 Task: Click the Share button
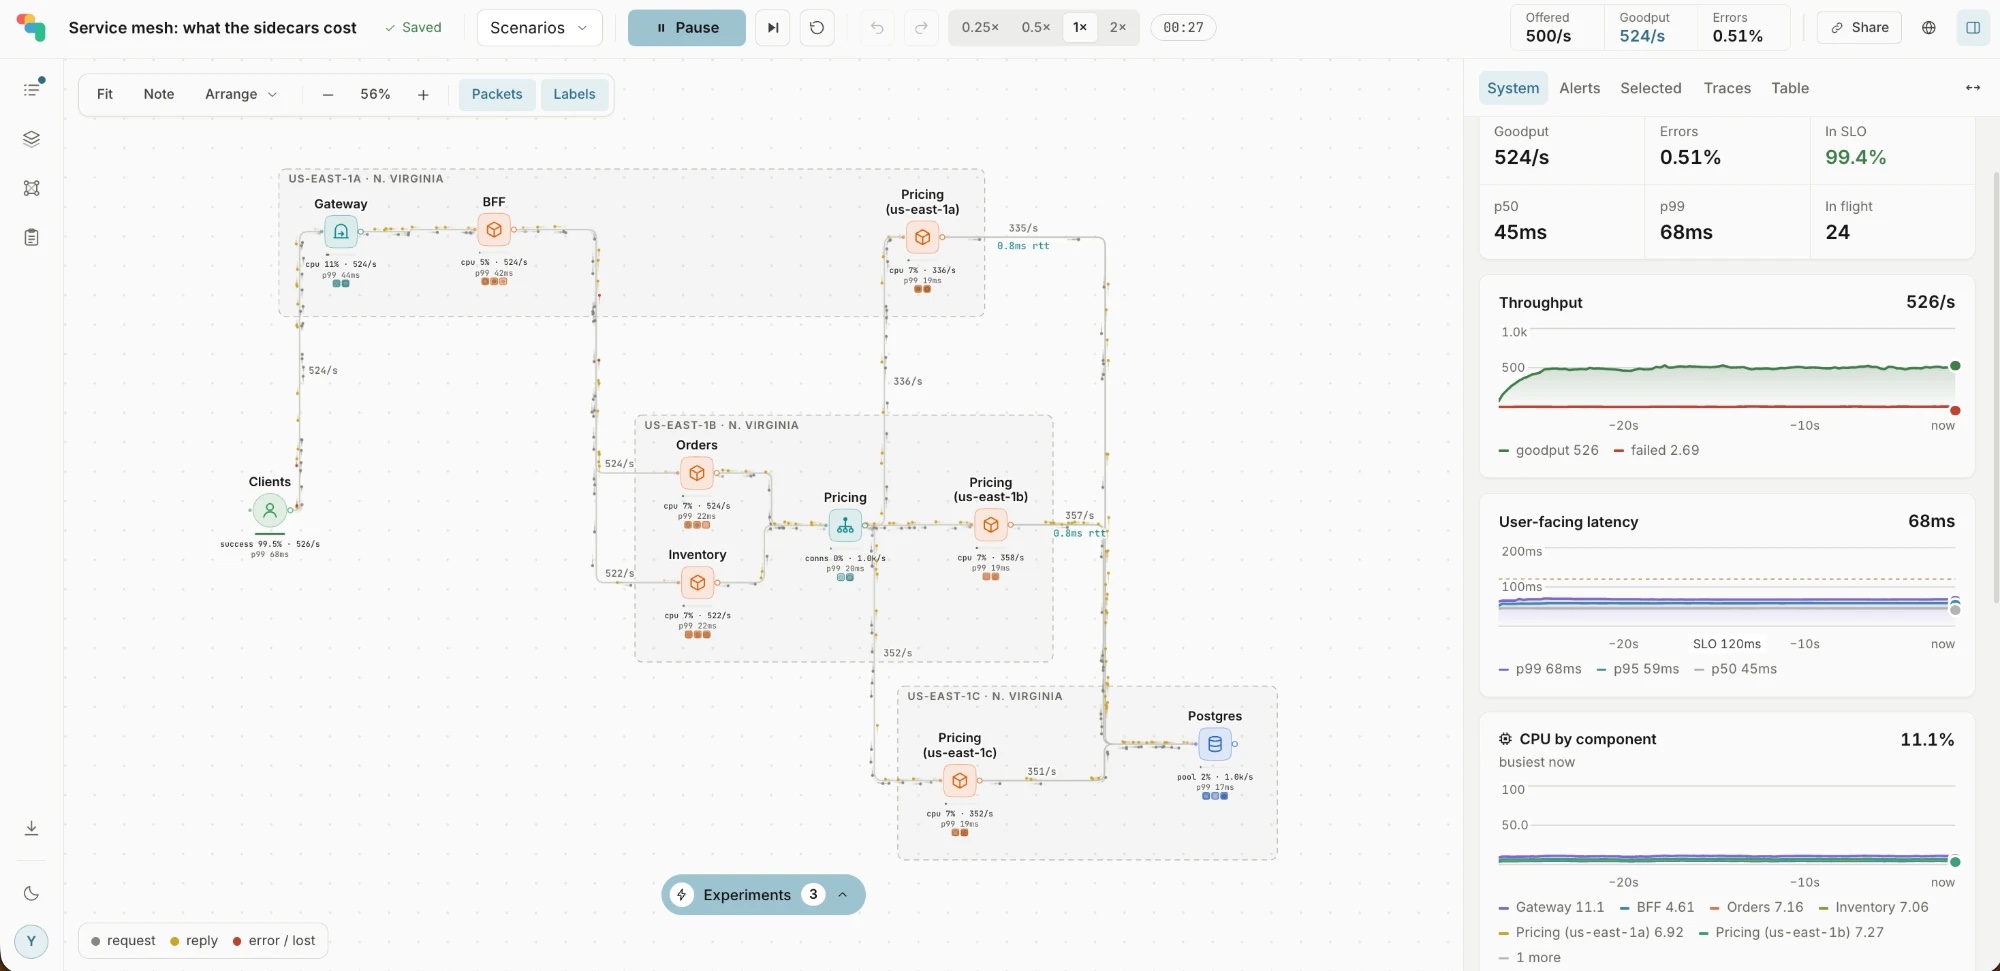tap(1860, 28)
